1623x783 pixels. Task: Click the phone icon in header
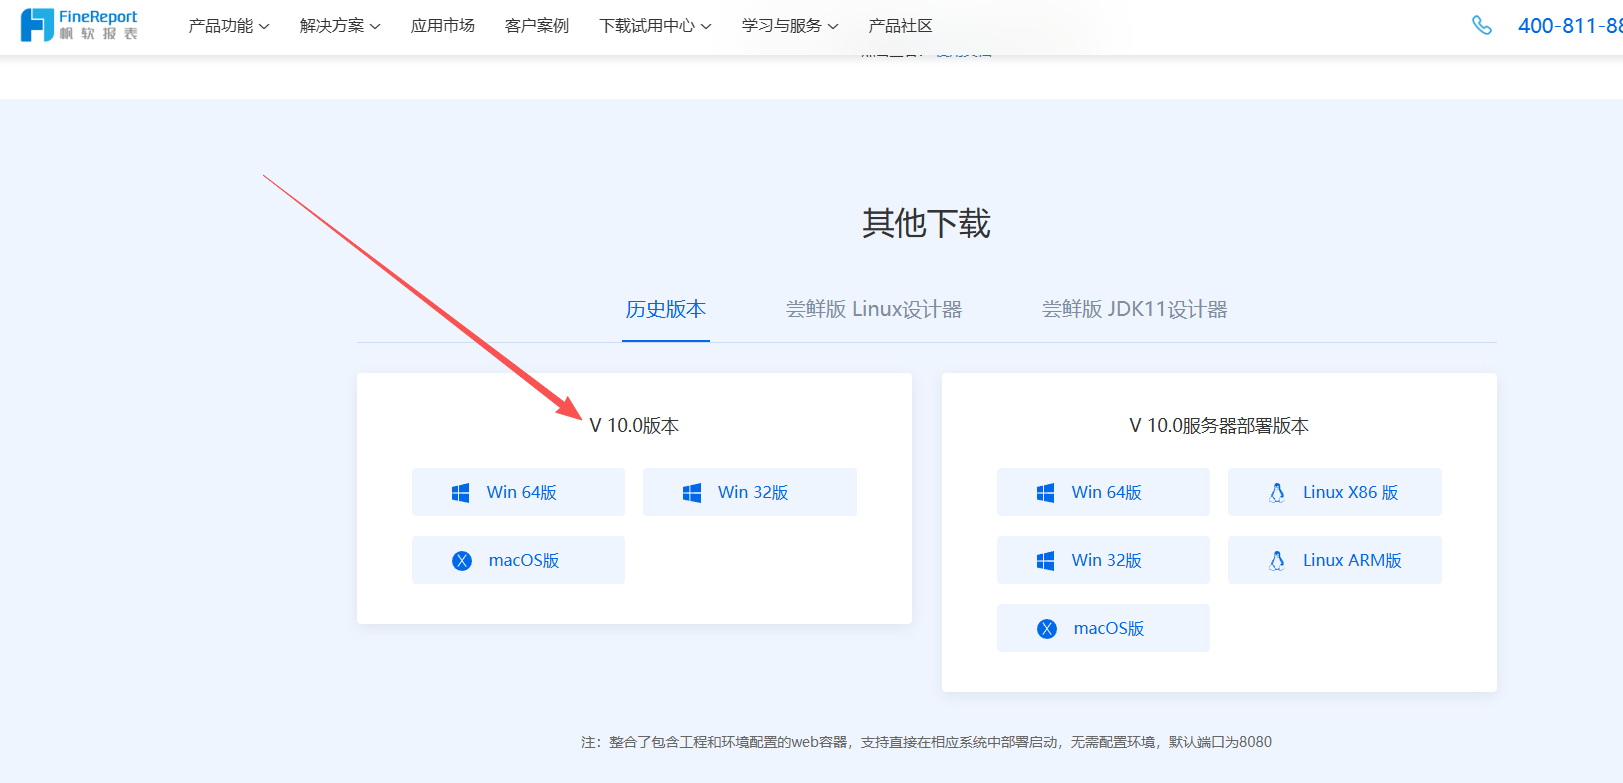(1481, 26)
